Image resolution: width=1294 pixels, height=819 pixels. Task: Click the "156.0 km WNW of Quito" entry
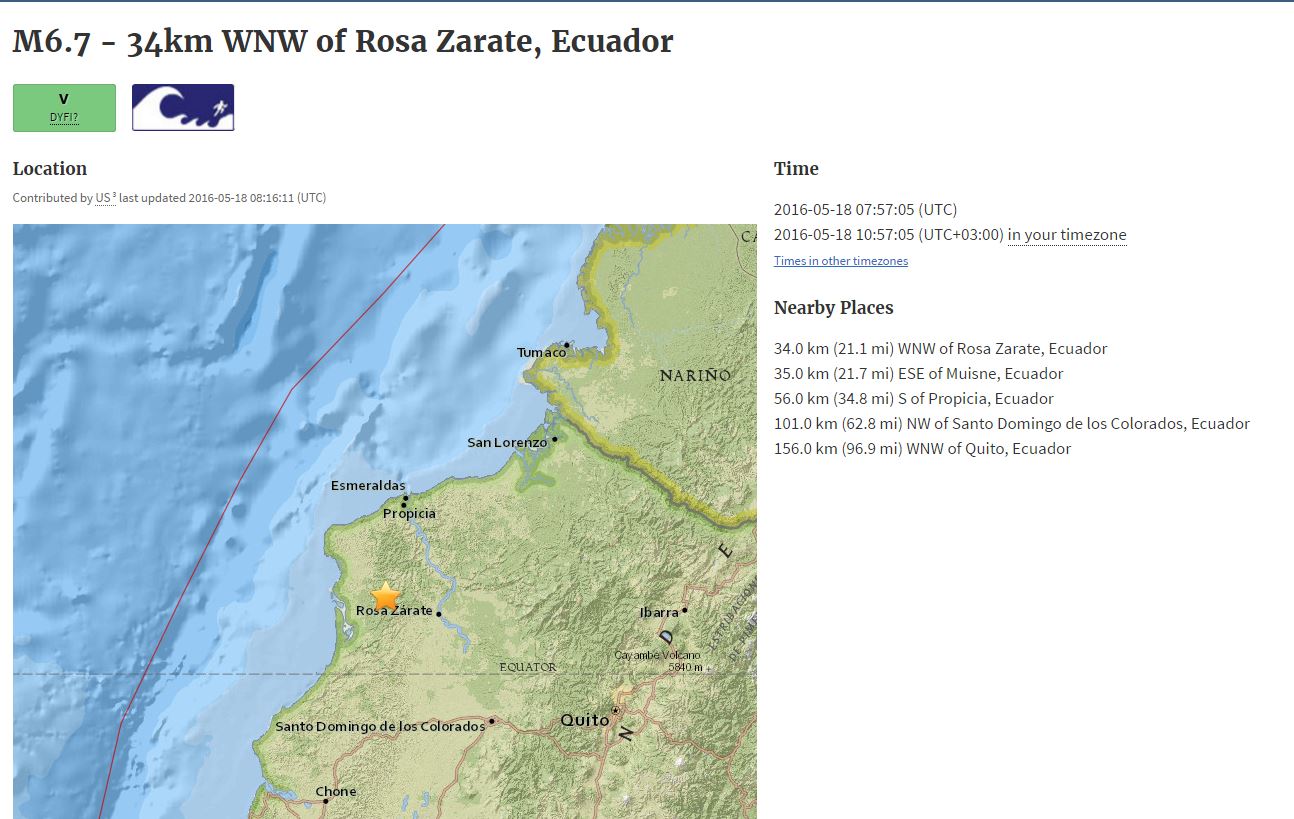[922, 449]
